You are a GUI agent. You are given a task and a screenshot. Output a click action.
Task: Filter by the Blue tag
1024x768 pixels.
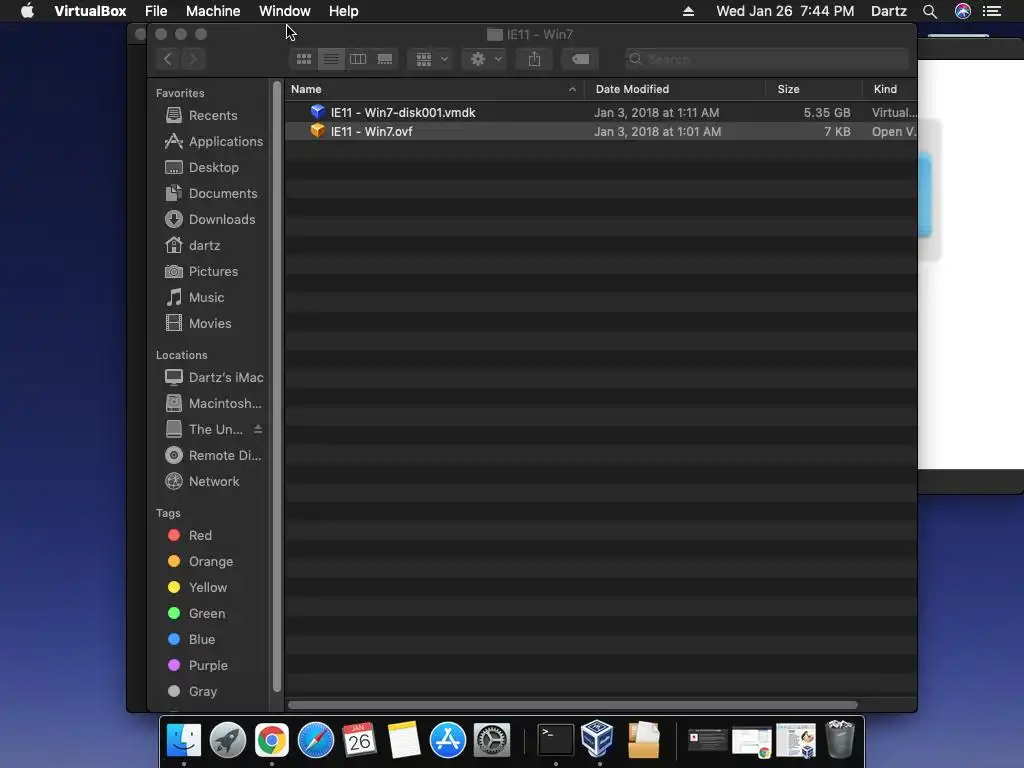click(191, 639)
